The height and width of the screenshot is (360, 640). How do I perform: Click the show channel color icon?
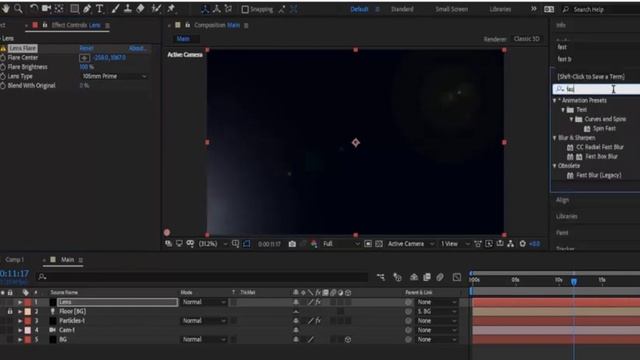313,244
